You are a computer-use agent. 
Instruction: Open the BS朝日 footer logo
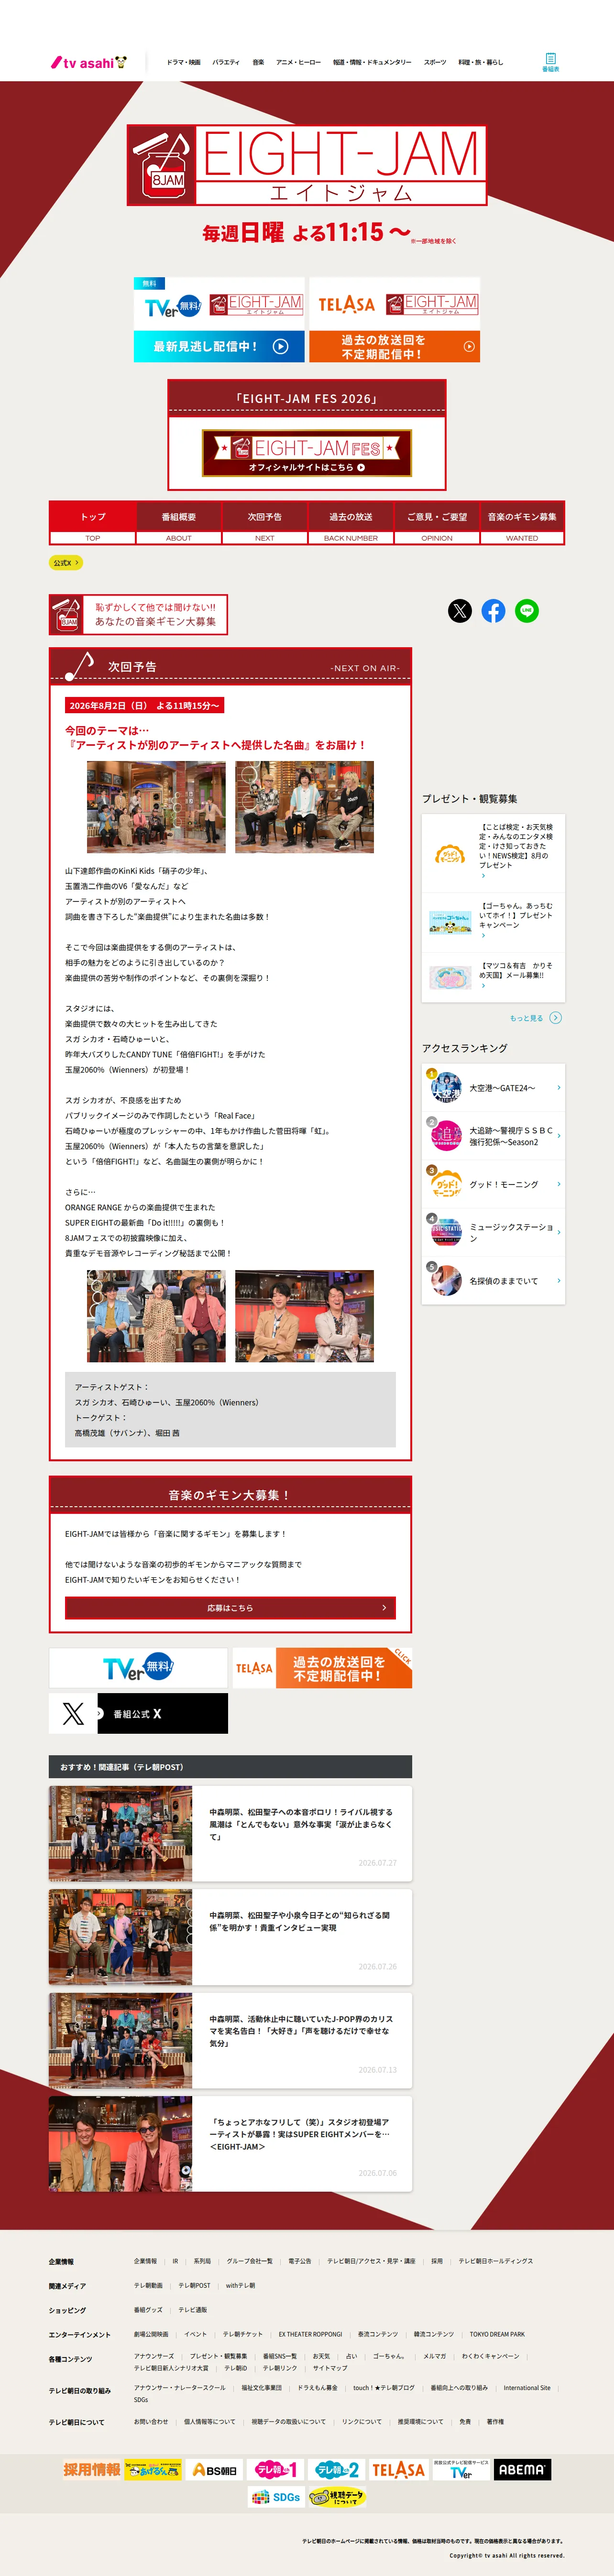tap(215, 2470)
